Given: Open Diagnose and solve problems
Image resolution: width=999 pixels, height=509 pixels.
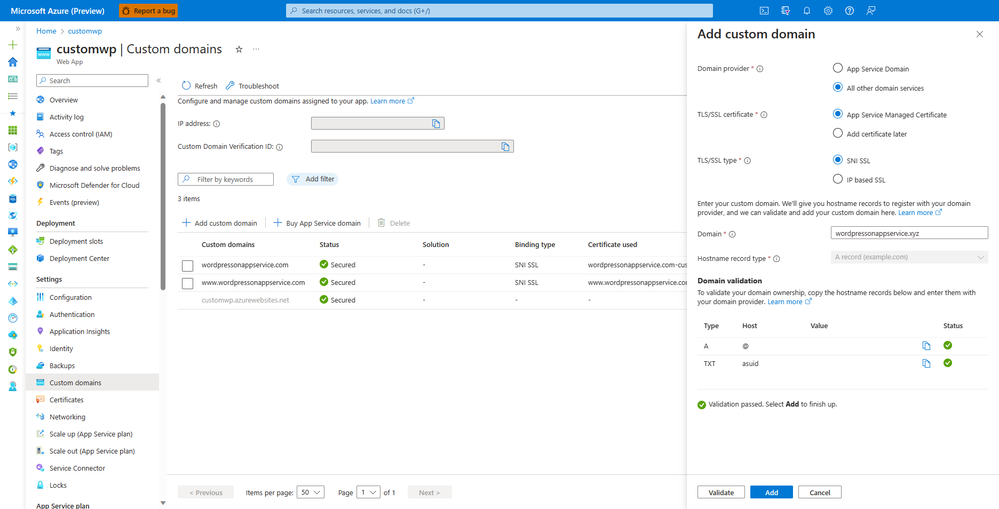Looking at the screenshot, I should [94, 168].
